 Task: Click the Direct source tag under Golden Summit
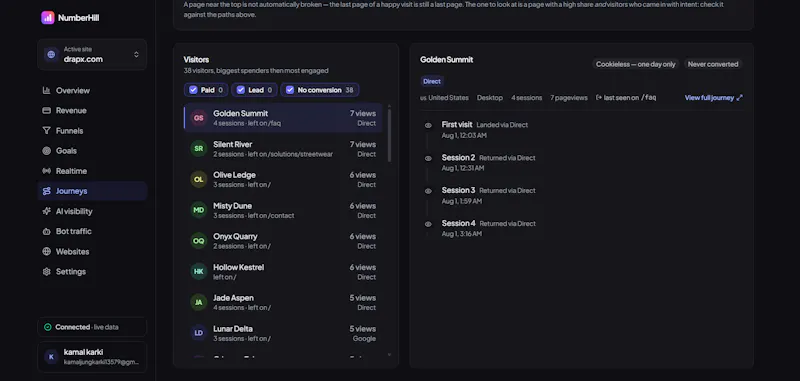432,81
